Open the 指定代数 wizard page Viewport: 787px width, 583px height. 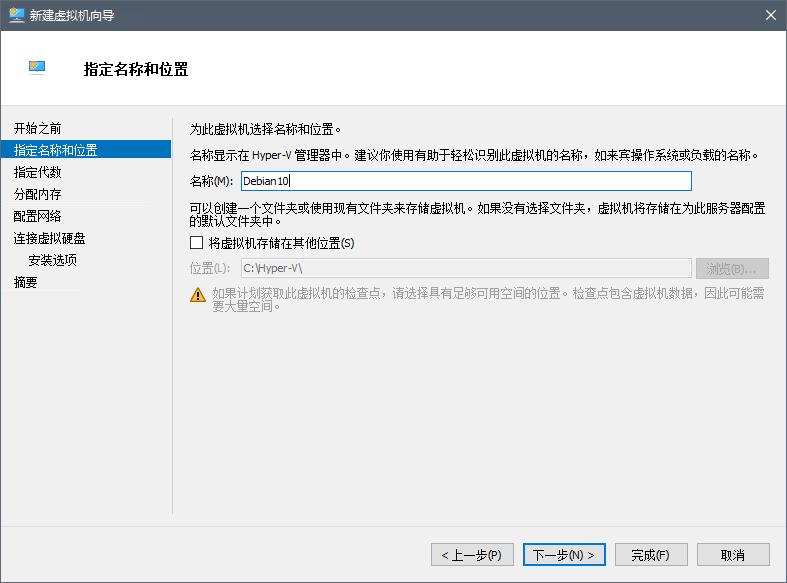(x=38, y=172)
